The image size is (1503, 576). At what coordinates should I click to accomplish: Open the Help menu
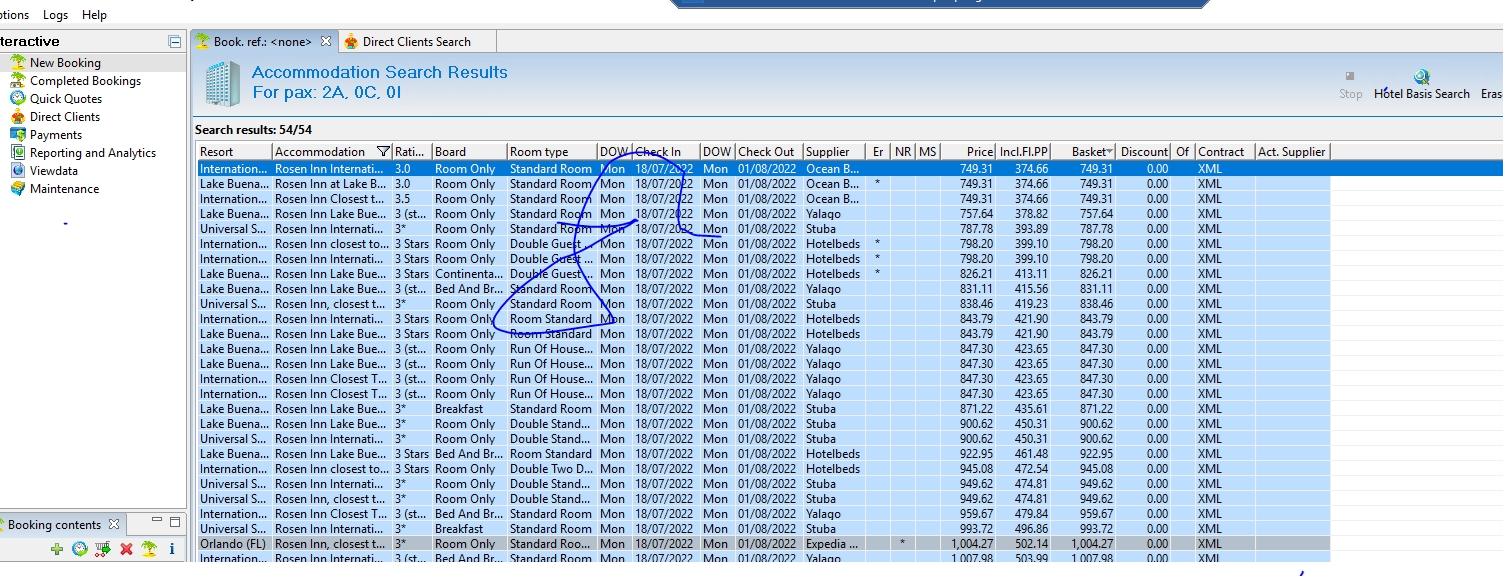coord(94,15)
